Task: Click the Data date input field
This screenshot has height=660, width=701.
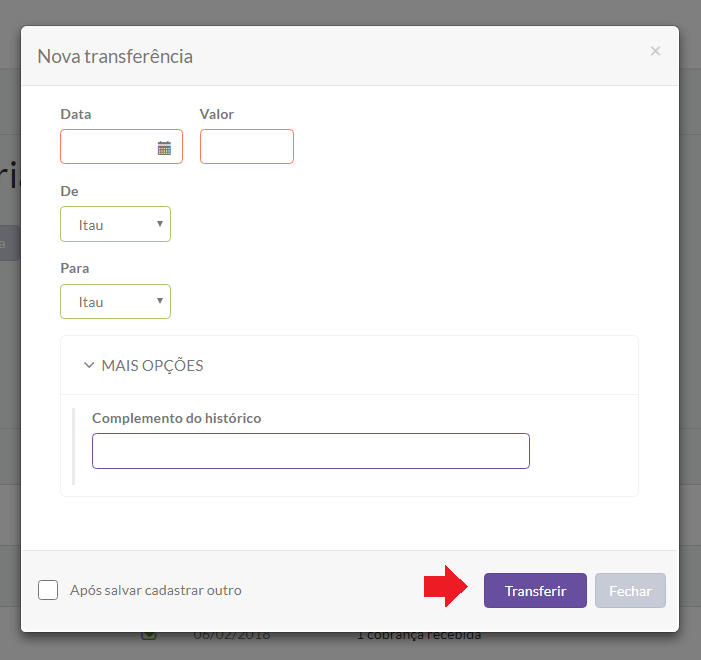Action: (121, 147)
